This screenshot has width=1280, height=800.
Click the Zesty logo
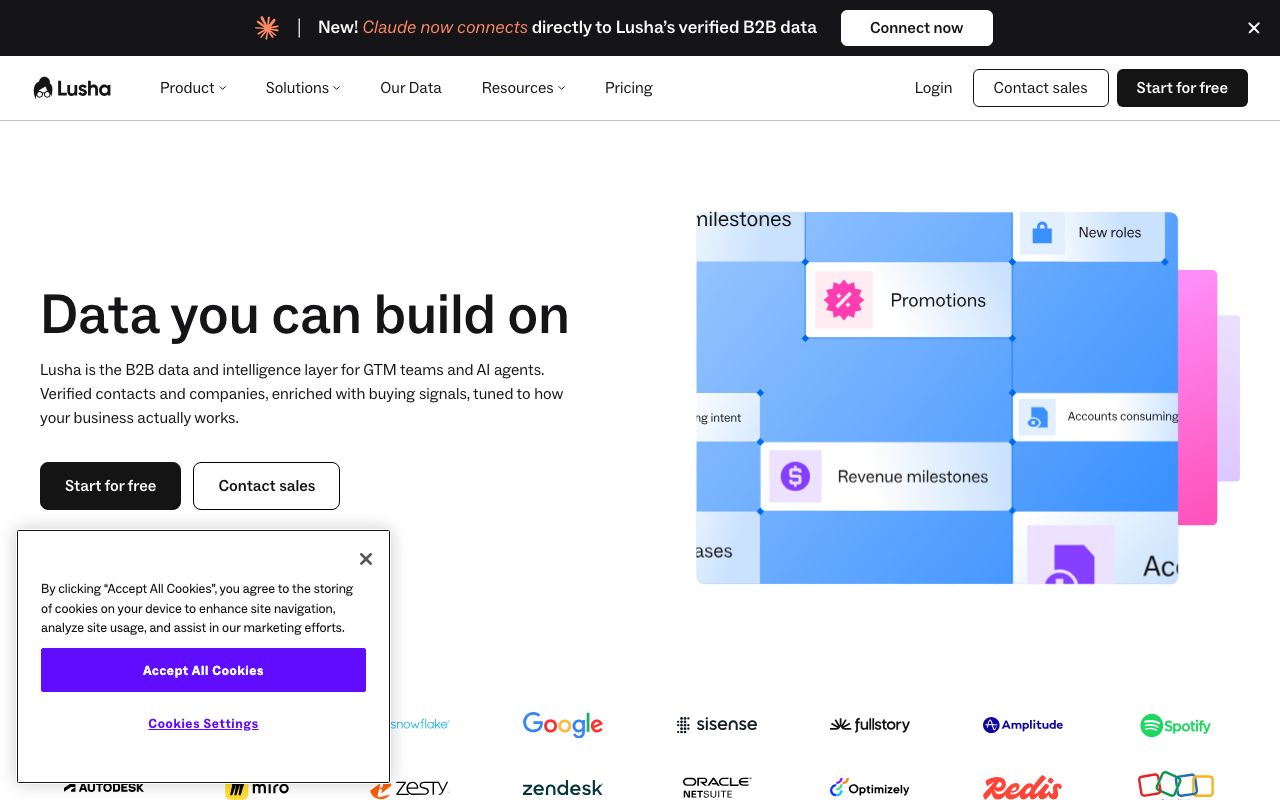point(410,788)
